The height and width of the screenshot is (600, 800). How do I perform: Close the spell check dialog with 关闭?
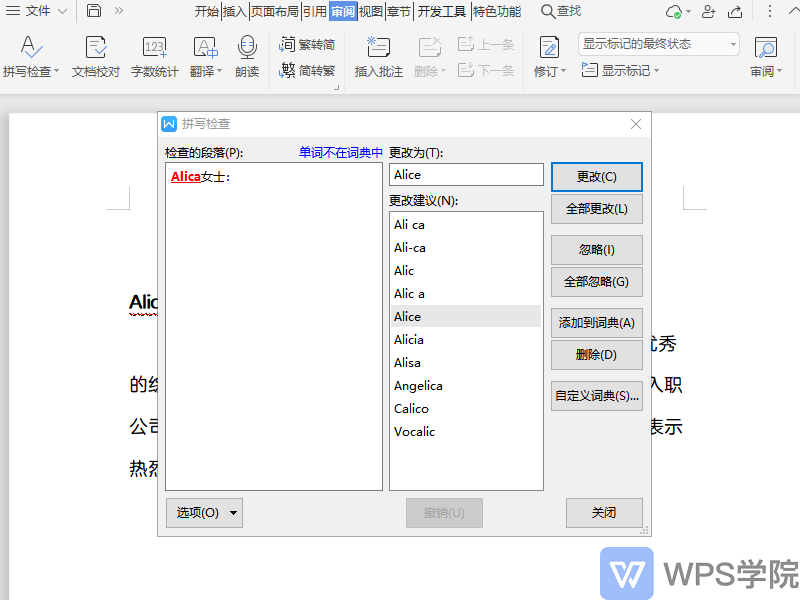[x=604, y=513]
